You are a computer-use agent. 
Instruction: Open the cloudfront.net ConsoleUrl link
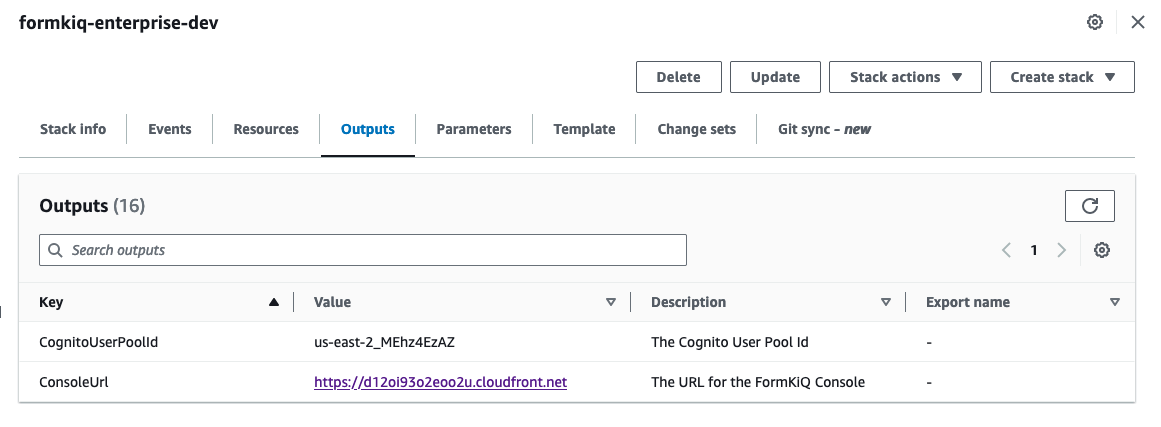441,383
